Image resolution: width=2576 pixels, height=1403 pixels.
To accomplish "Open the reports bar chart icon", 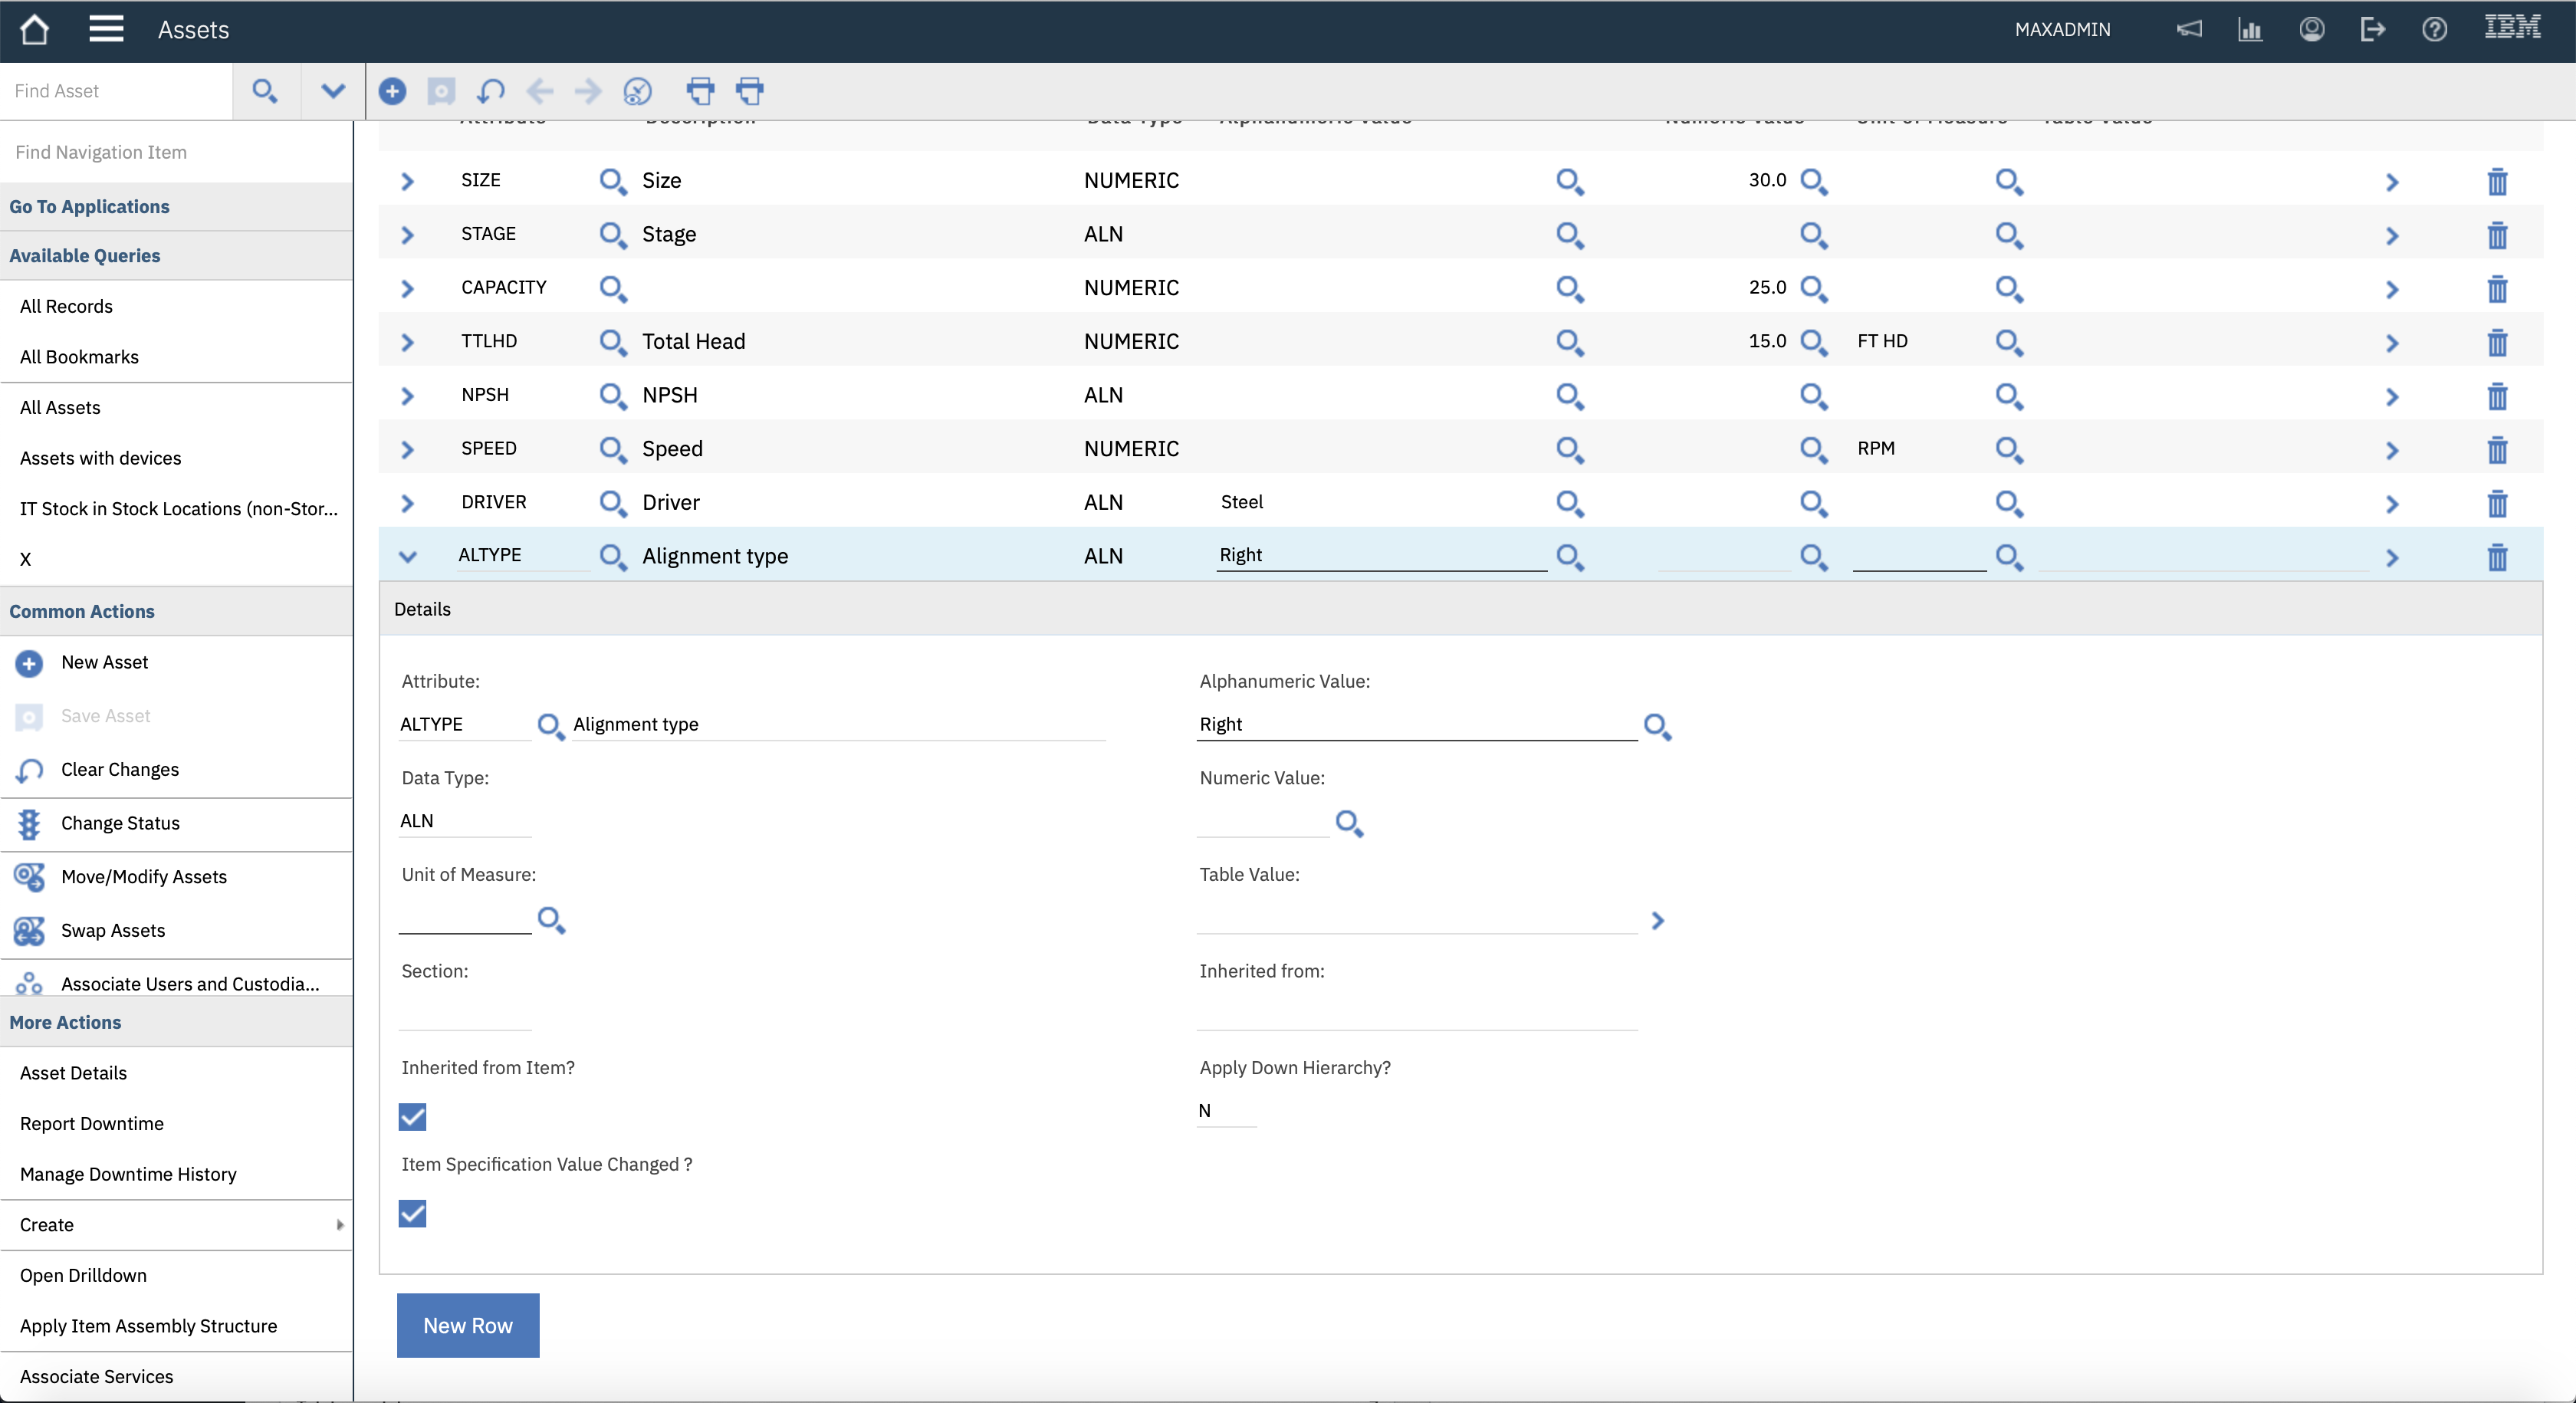I will [x=2250, y=30].
